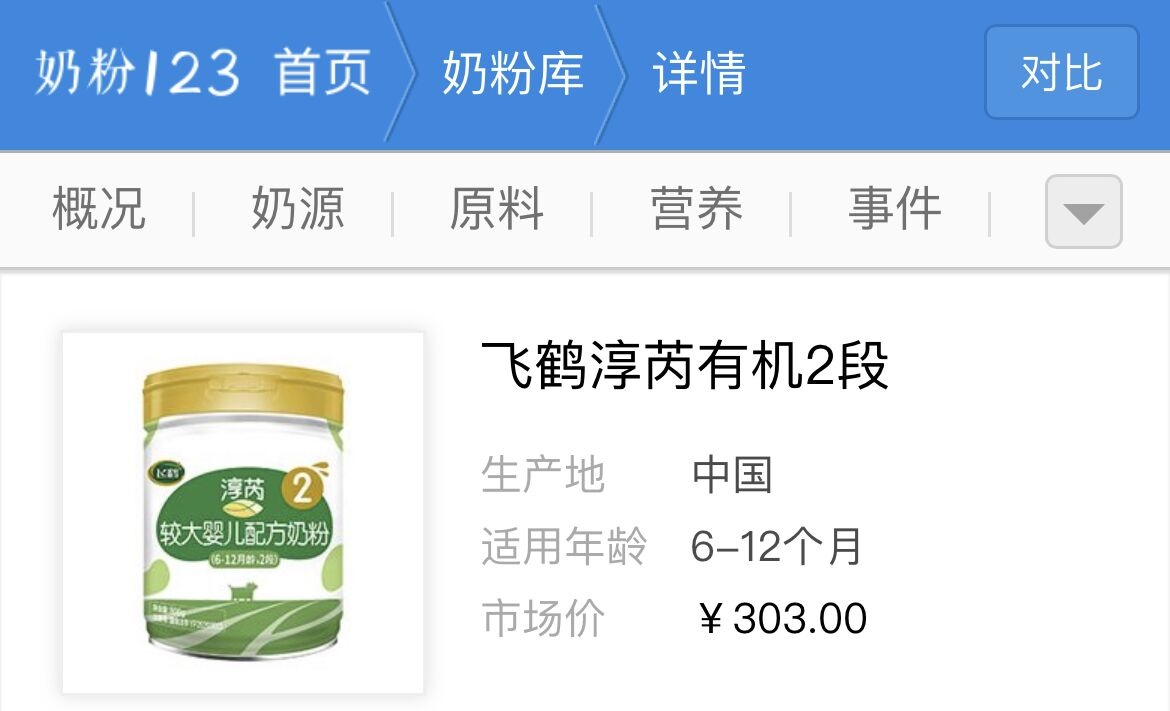Click the product title 飞鹤淳芮有机2段
Image resolution: width=1170 pixels, height=711 pixels.
point(685,366)
